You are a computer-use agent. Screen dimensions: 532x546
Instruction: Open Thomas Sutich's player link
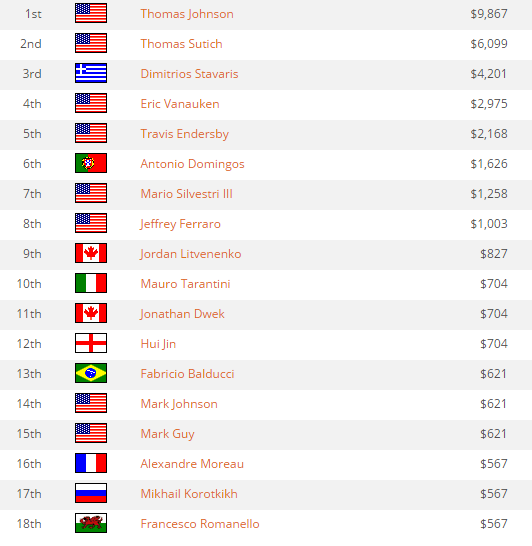pyautogui.click(x=181, y=44)
